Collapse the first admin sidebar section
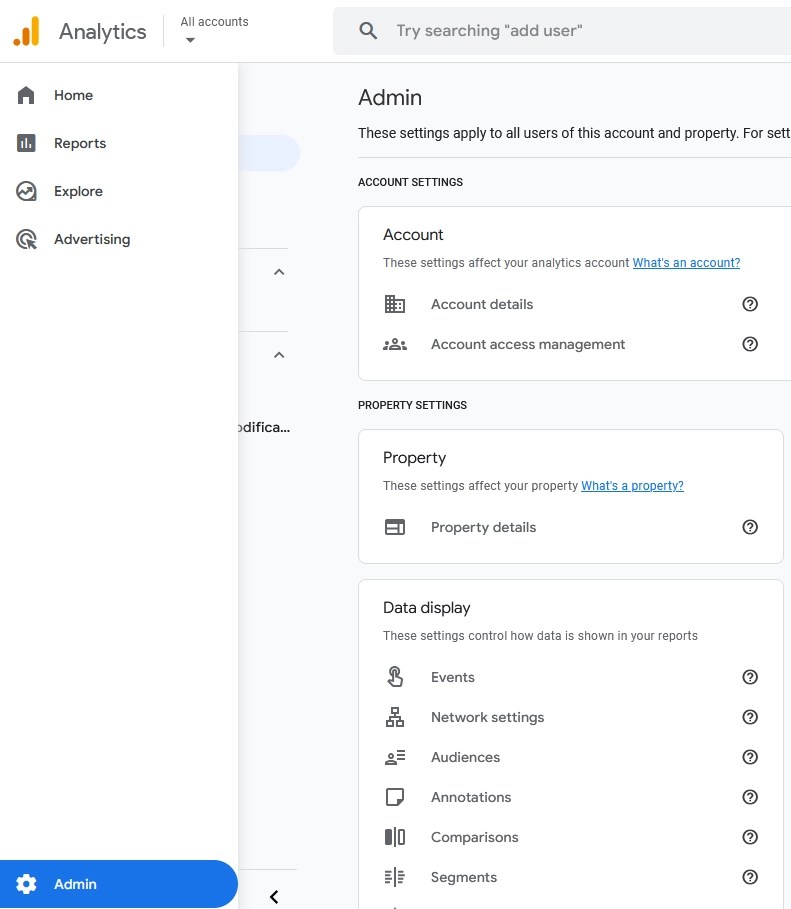The height and width of the screenshot is (909, 791). [279, 272]
